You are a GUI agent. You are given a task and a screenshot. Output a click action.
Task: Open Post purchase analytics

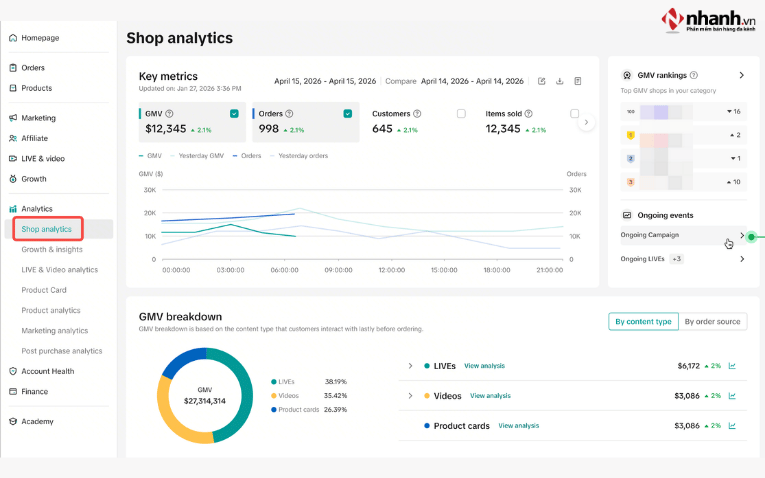click(61, 351)
